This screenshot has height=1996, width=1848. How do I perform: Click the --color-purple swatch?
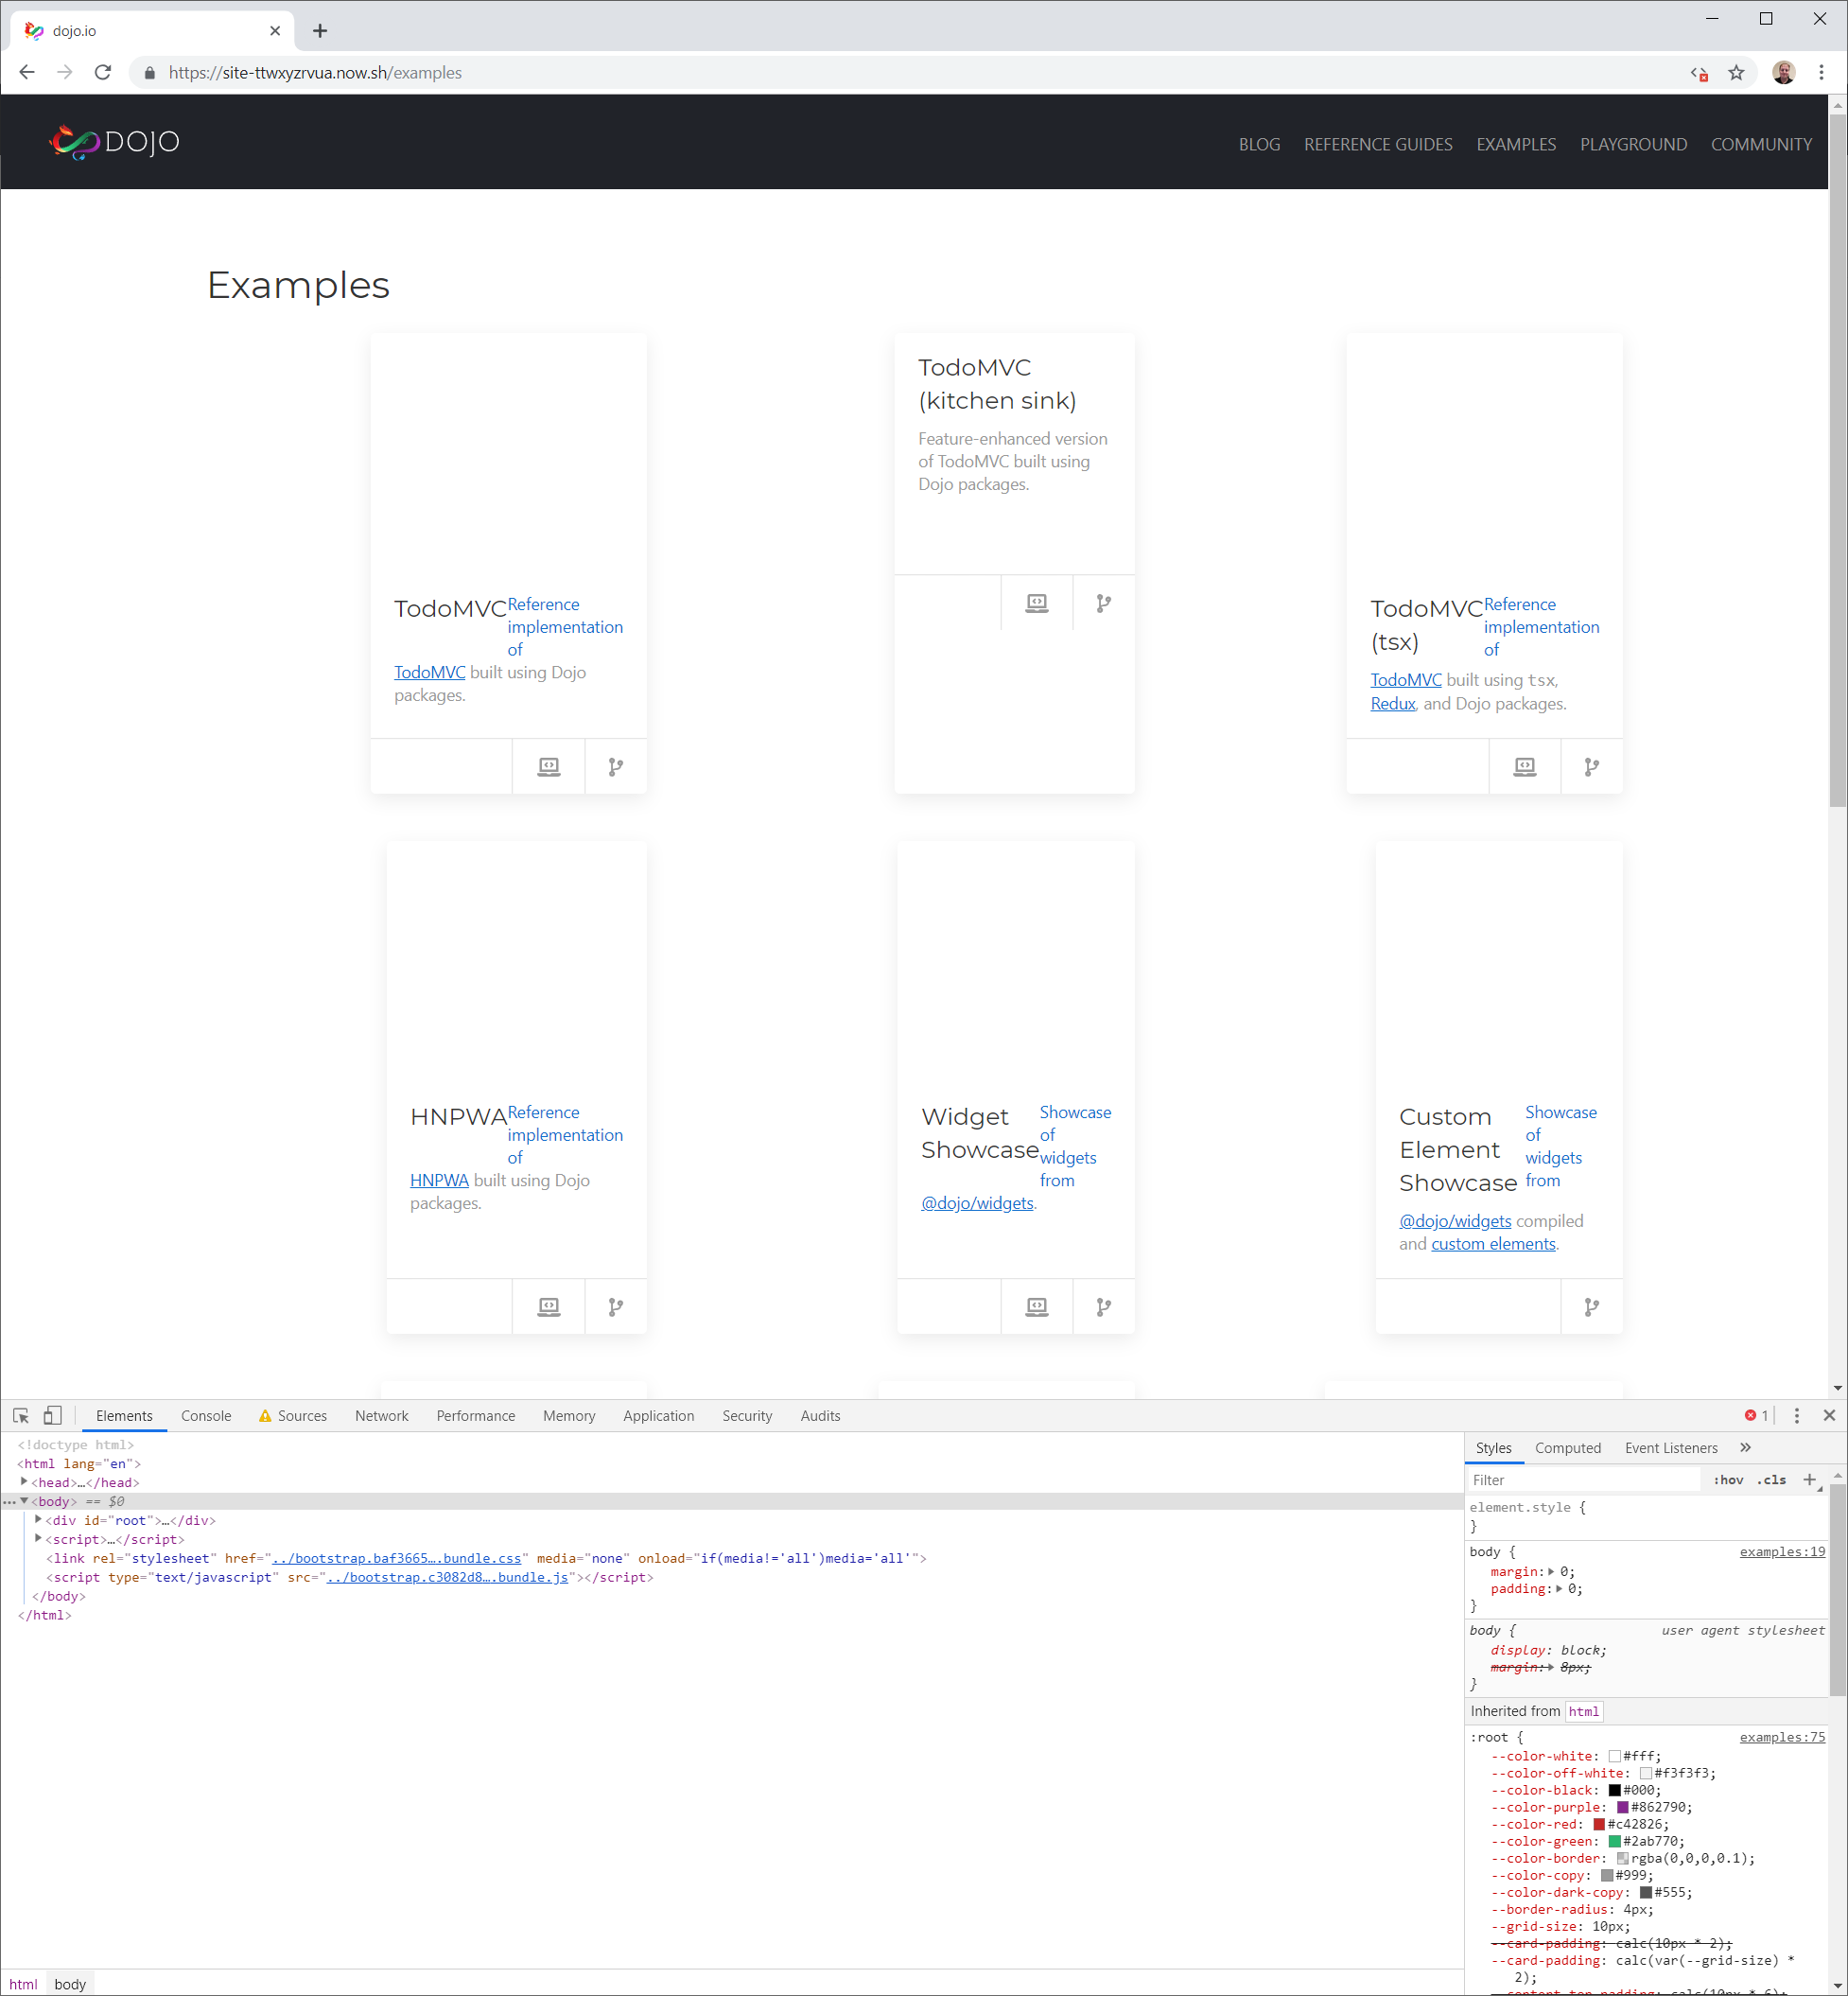tap(1622, 1807)
